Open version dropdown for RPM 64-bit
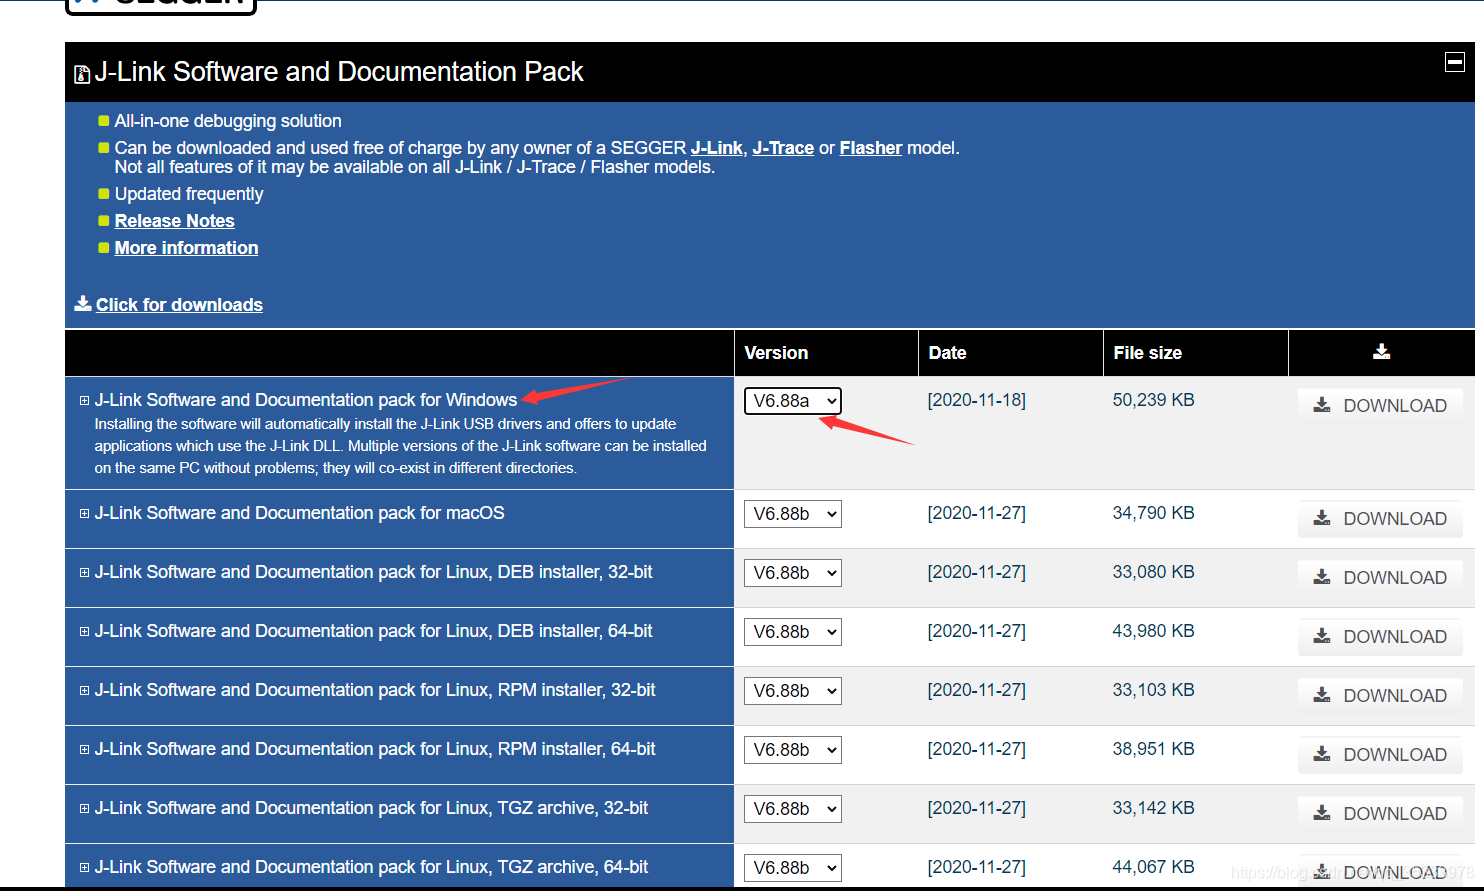The image size is (1484, 891). (792, 750)
